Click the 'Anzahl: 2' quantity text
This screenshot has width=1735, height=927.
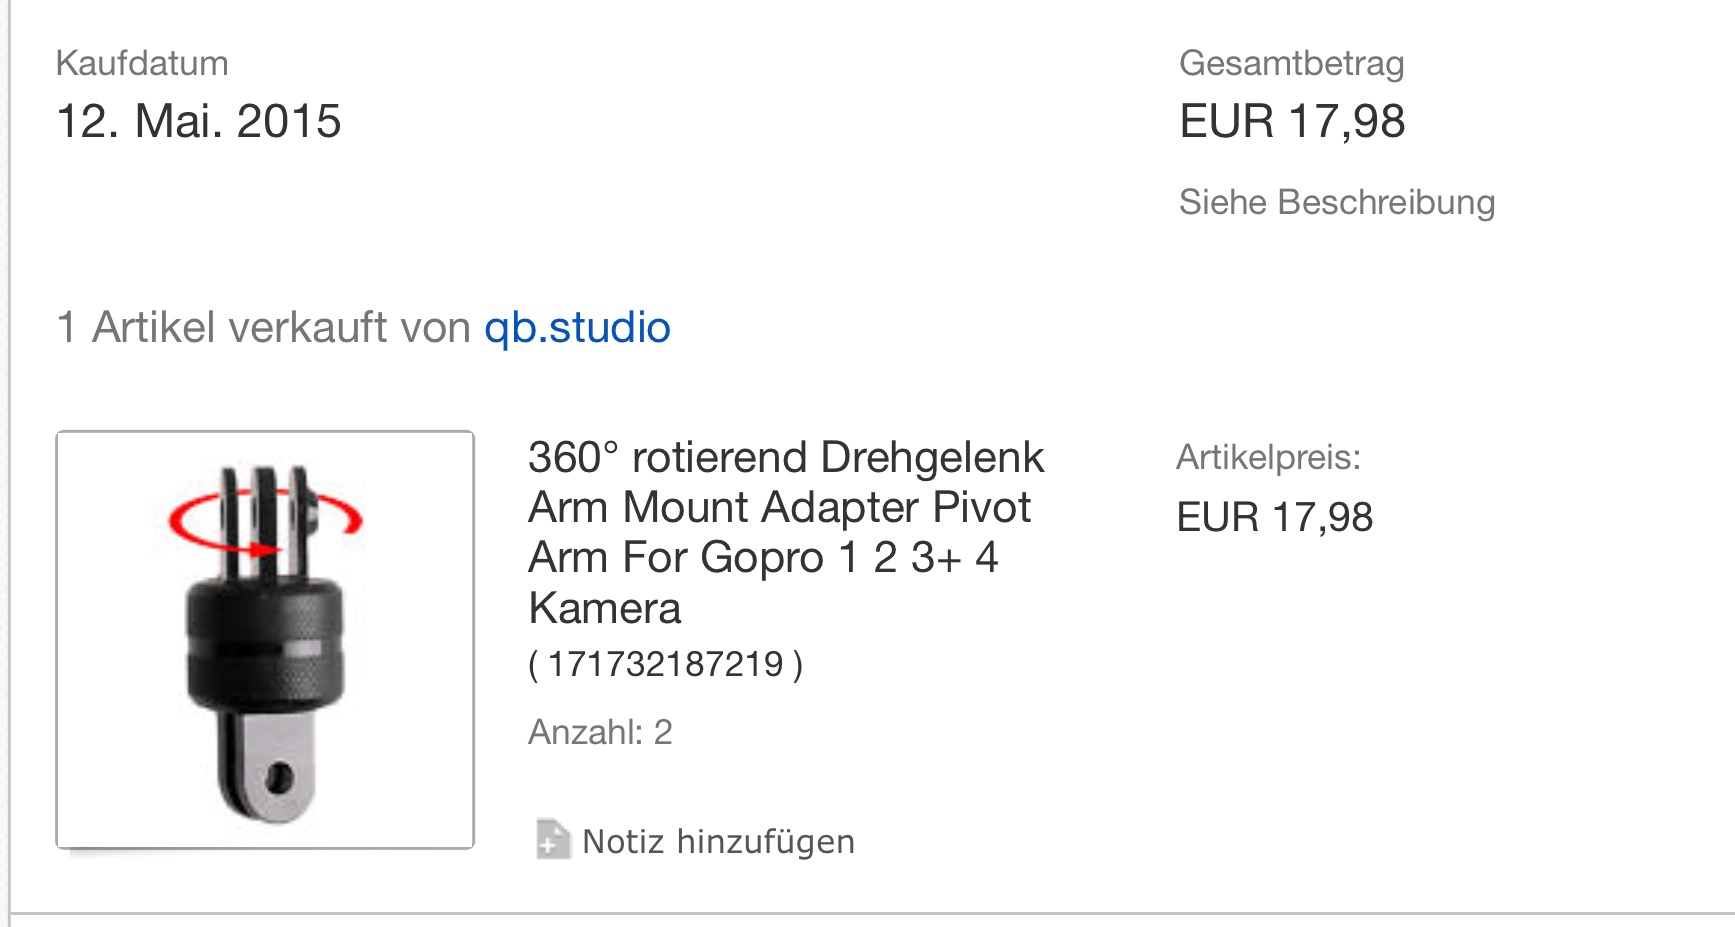tap(600, 732)
